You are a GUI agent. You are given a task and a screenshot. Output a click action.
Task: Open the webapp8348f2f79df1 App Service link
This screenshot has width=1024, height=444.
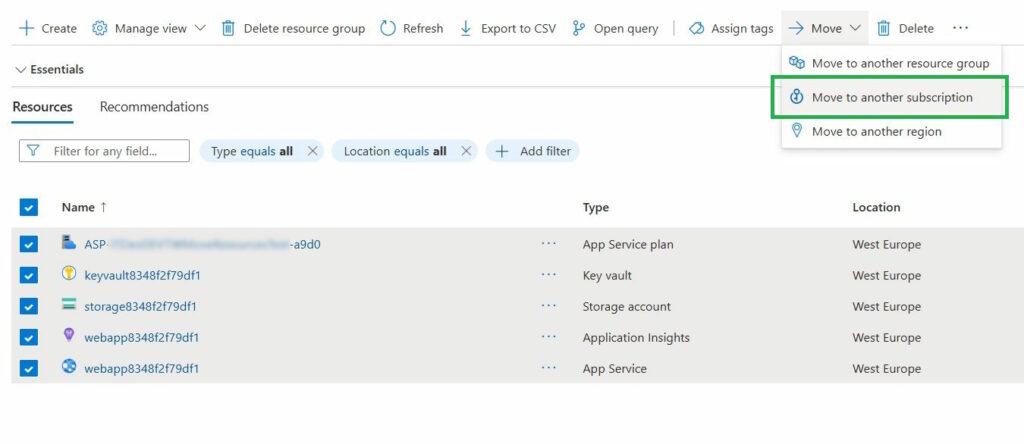(142, 368)
